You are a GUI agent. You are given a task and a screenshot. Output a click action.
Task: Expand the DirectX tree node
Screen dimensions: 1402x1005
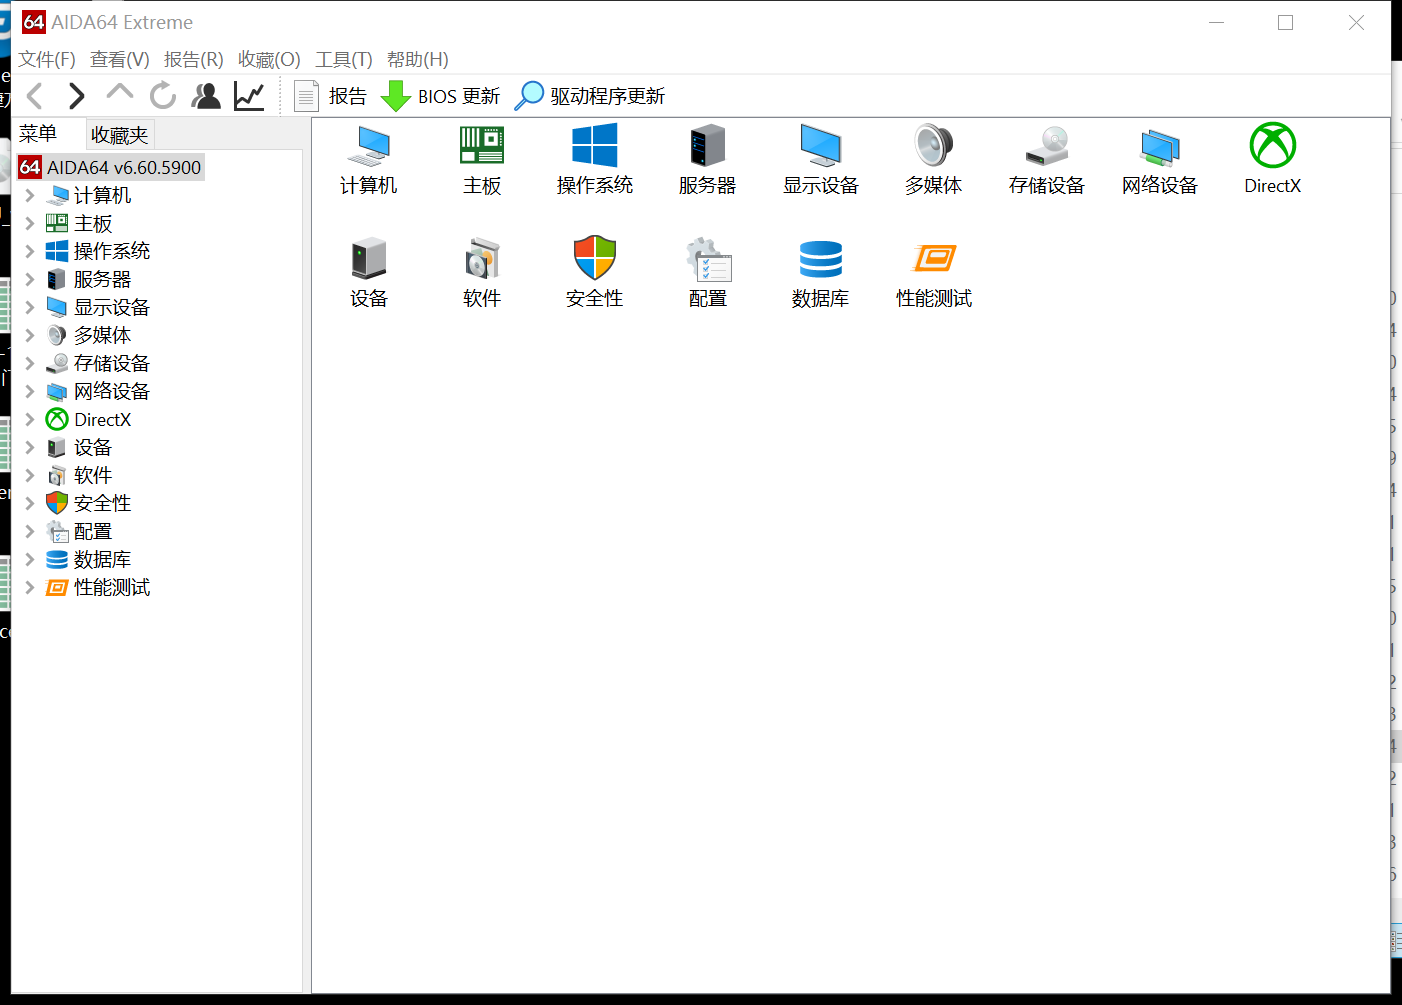tap(30, 419)
